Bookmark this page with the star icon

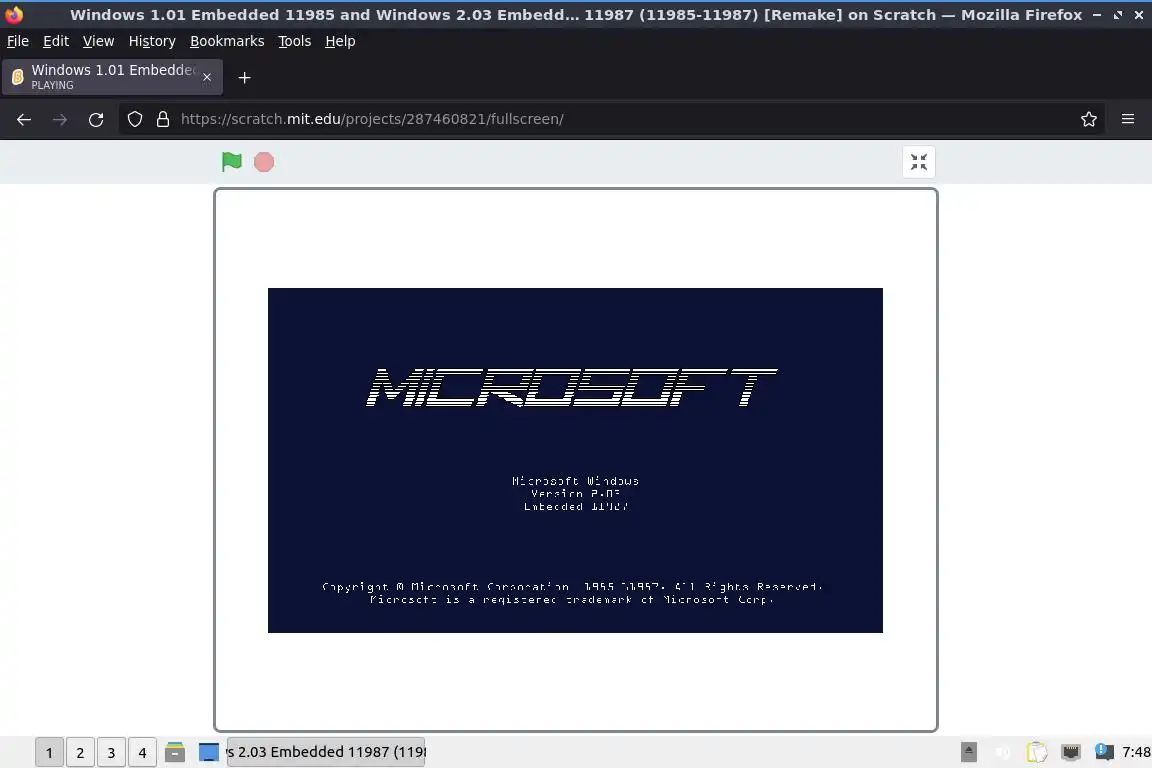coord(1089,119)
